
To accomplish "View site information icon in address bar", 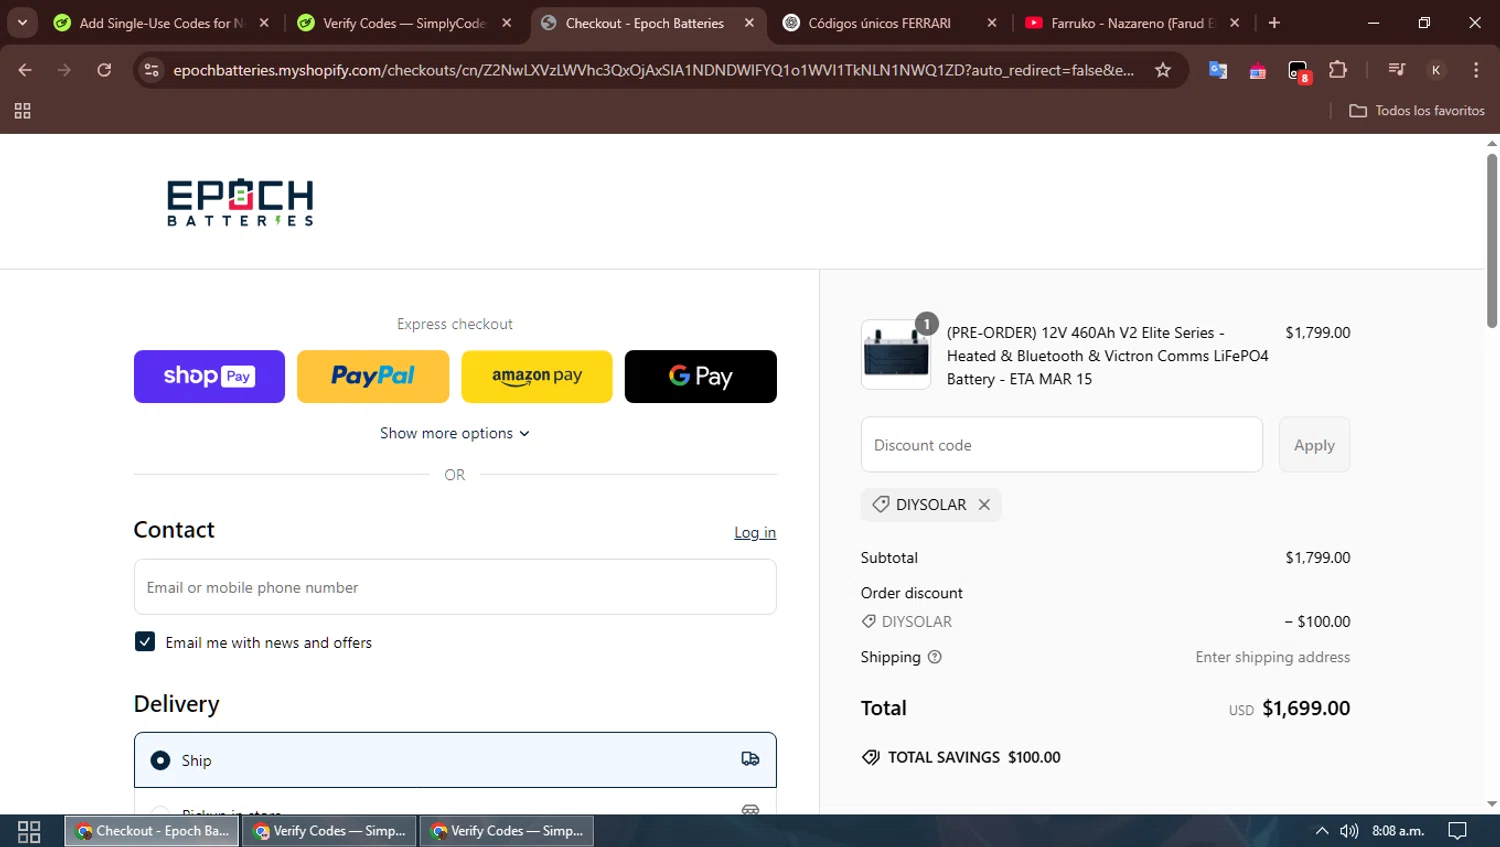I will [x=151, y=70].
